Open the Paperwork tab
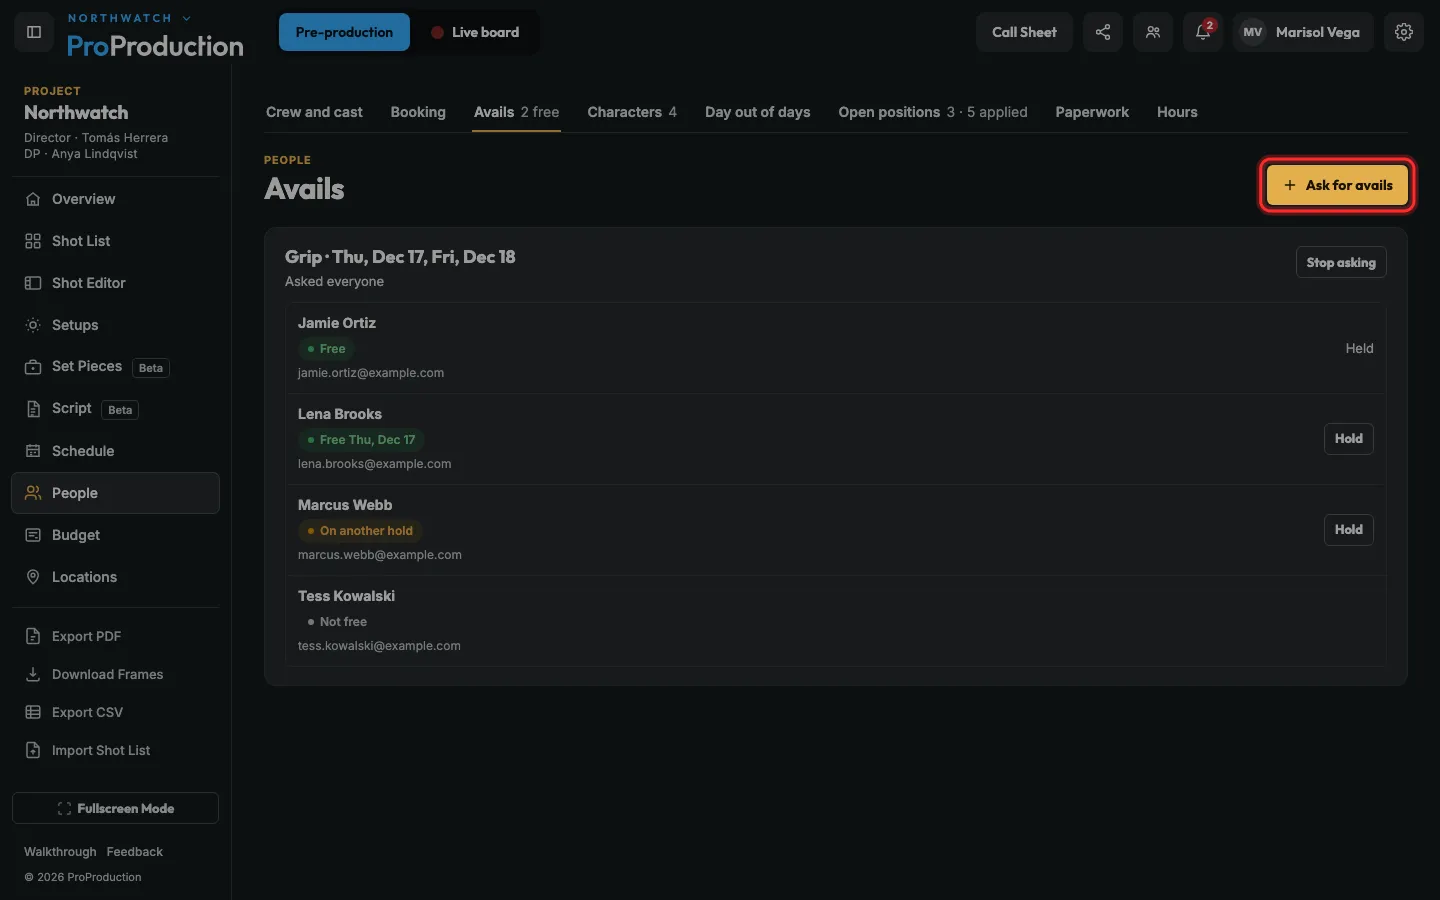The height and width of the screenshot is (900, 1440). (x=1092, y=112)
